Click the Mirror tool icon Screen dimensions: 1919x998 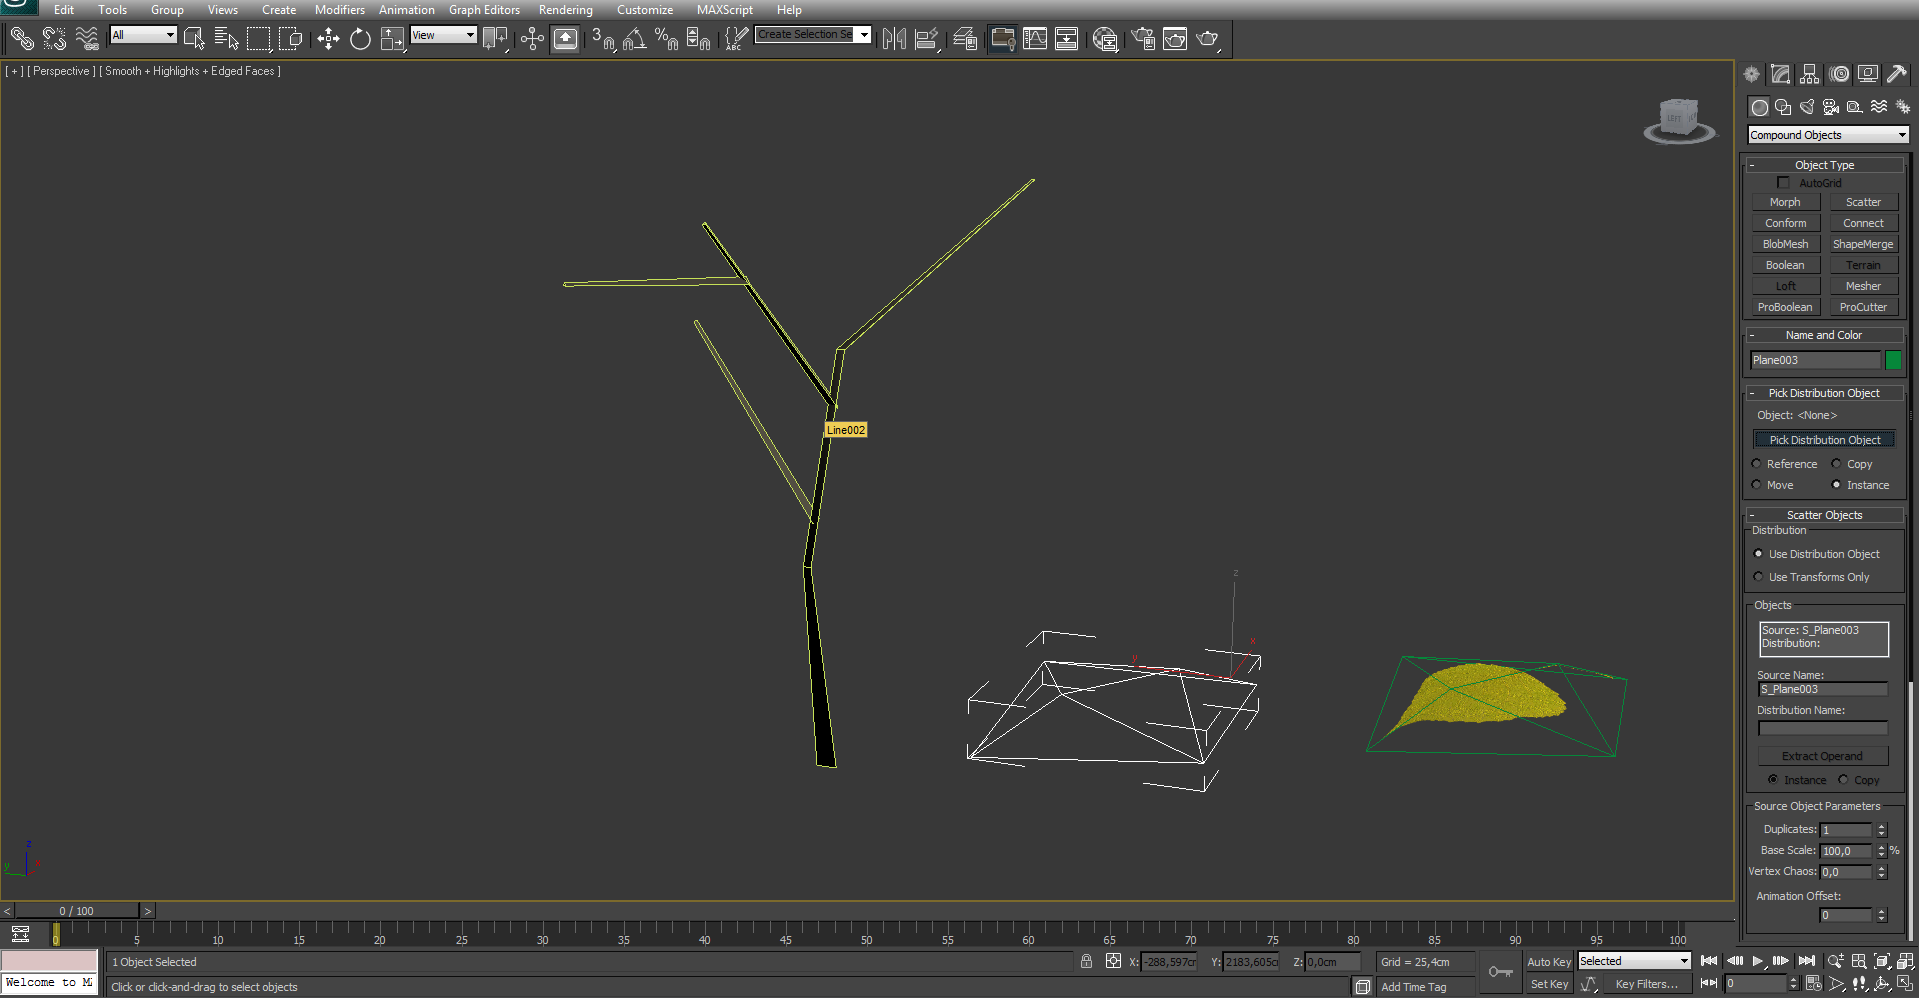894,39
